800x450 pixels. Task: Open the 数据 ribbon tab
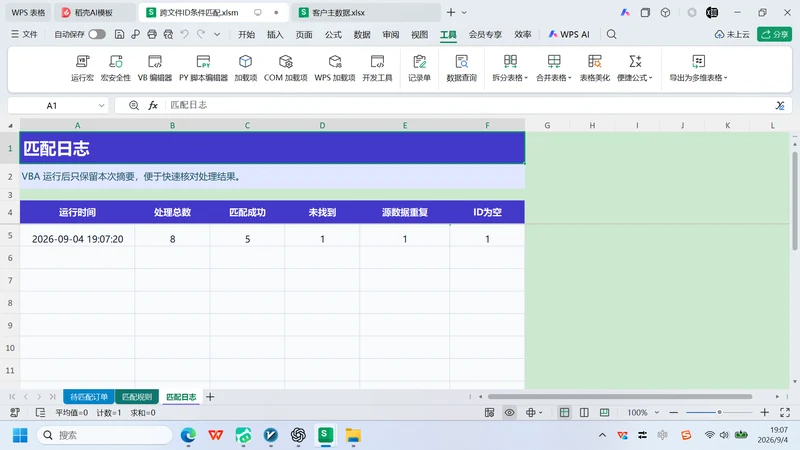tap(362, 34)
